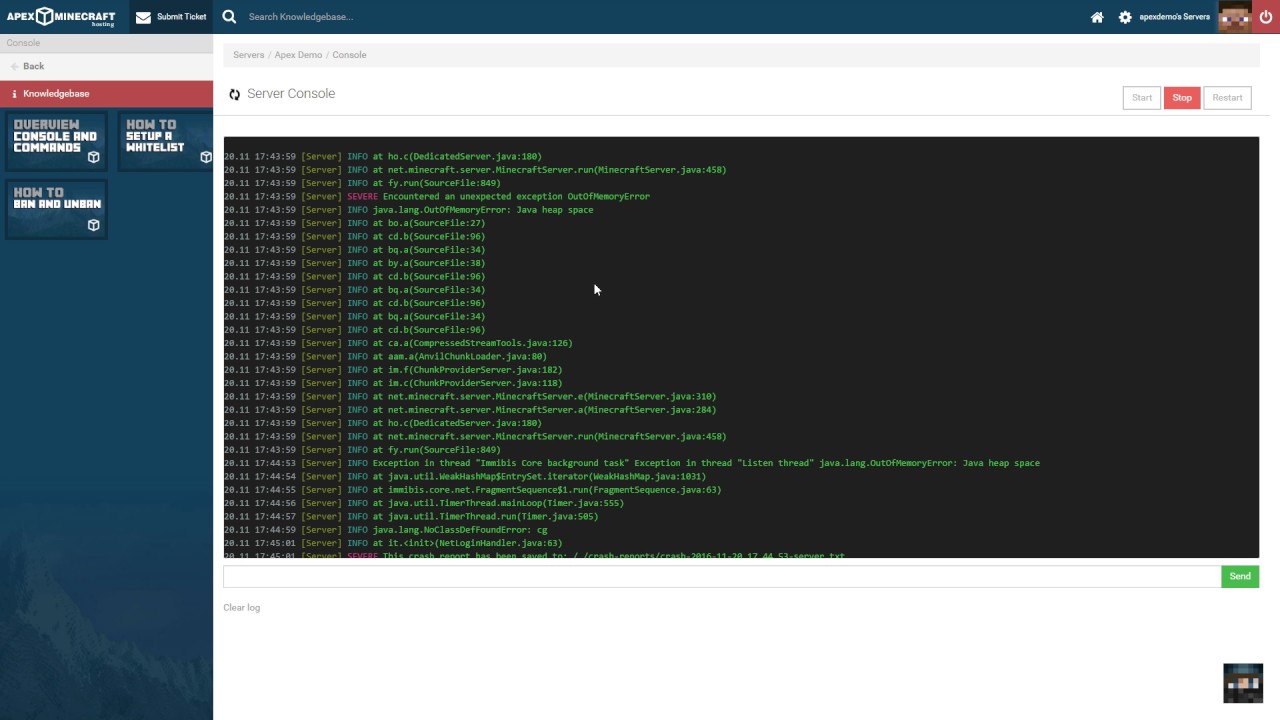Click the Apex Minecraft Hosting logo
The height and width of the screenshot is (720, 1280).
click(61, 17)
